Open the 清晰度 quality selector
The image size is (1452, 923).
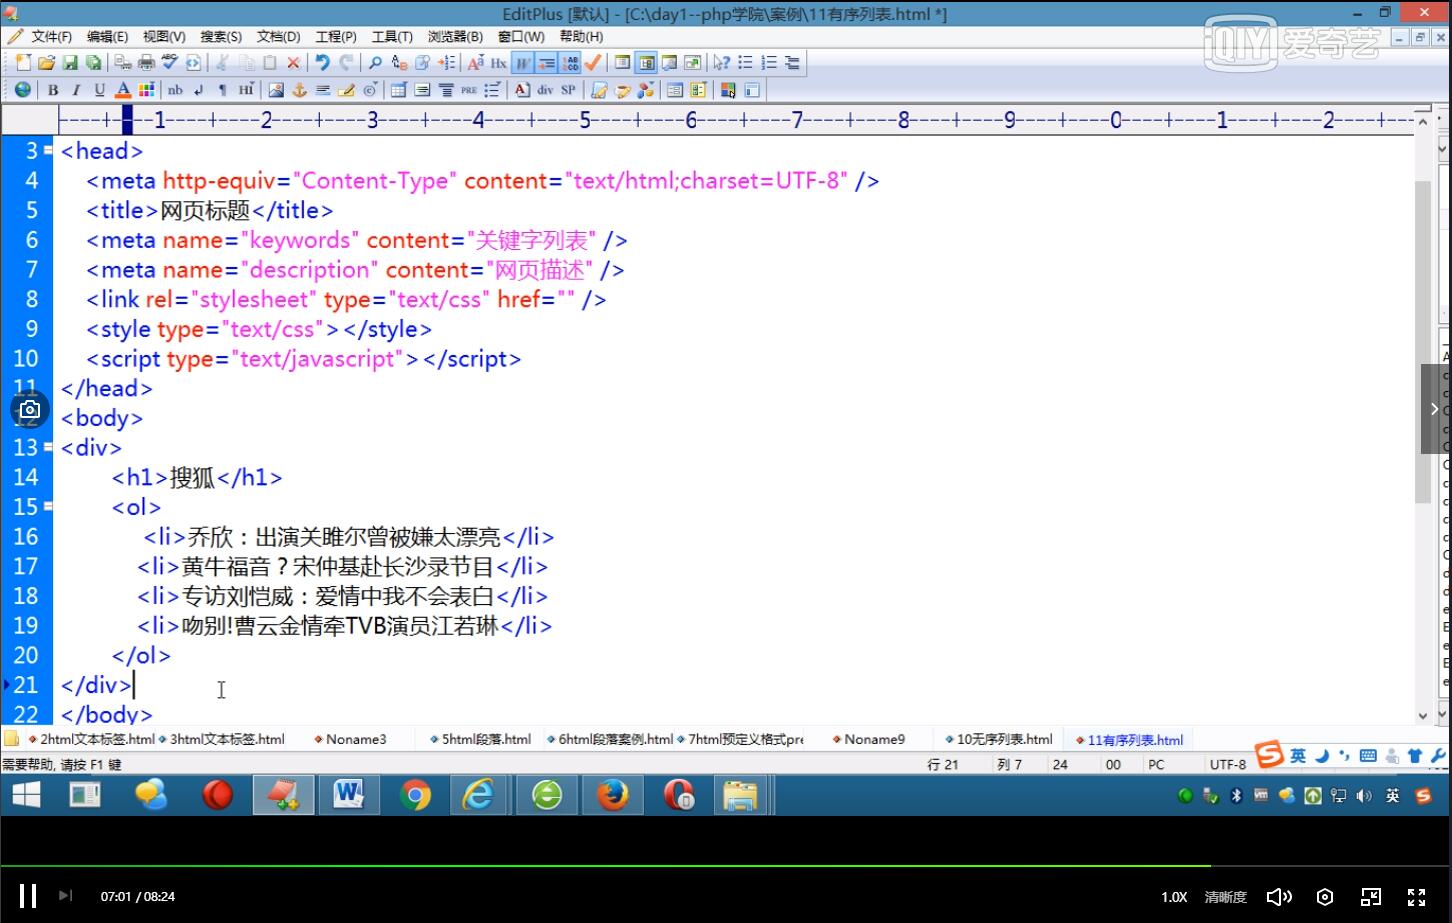click(x=1225, y=897)
